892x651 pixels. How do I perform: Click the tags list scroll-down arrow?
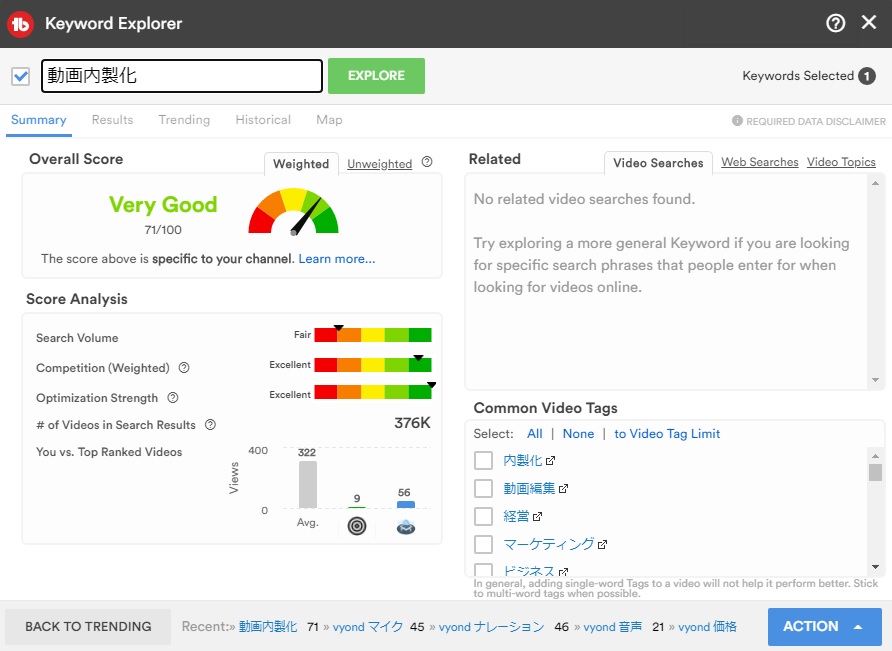click(876, 567)
